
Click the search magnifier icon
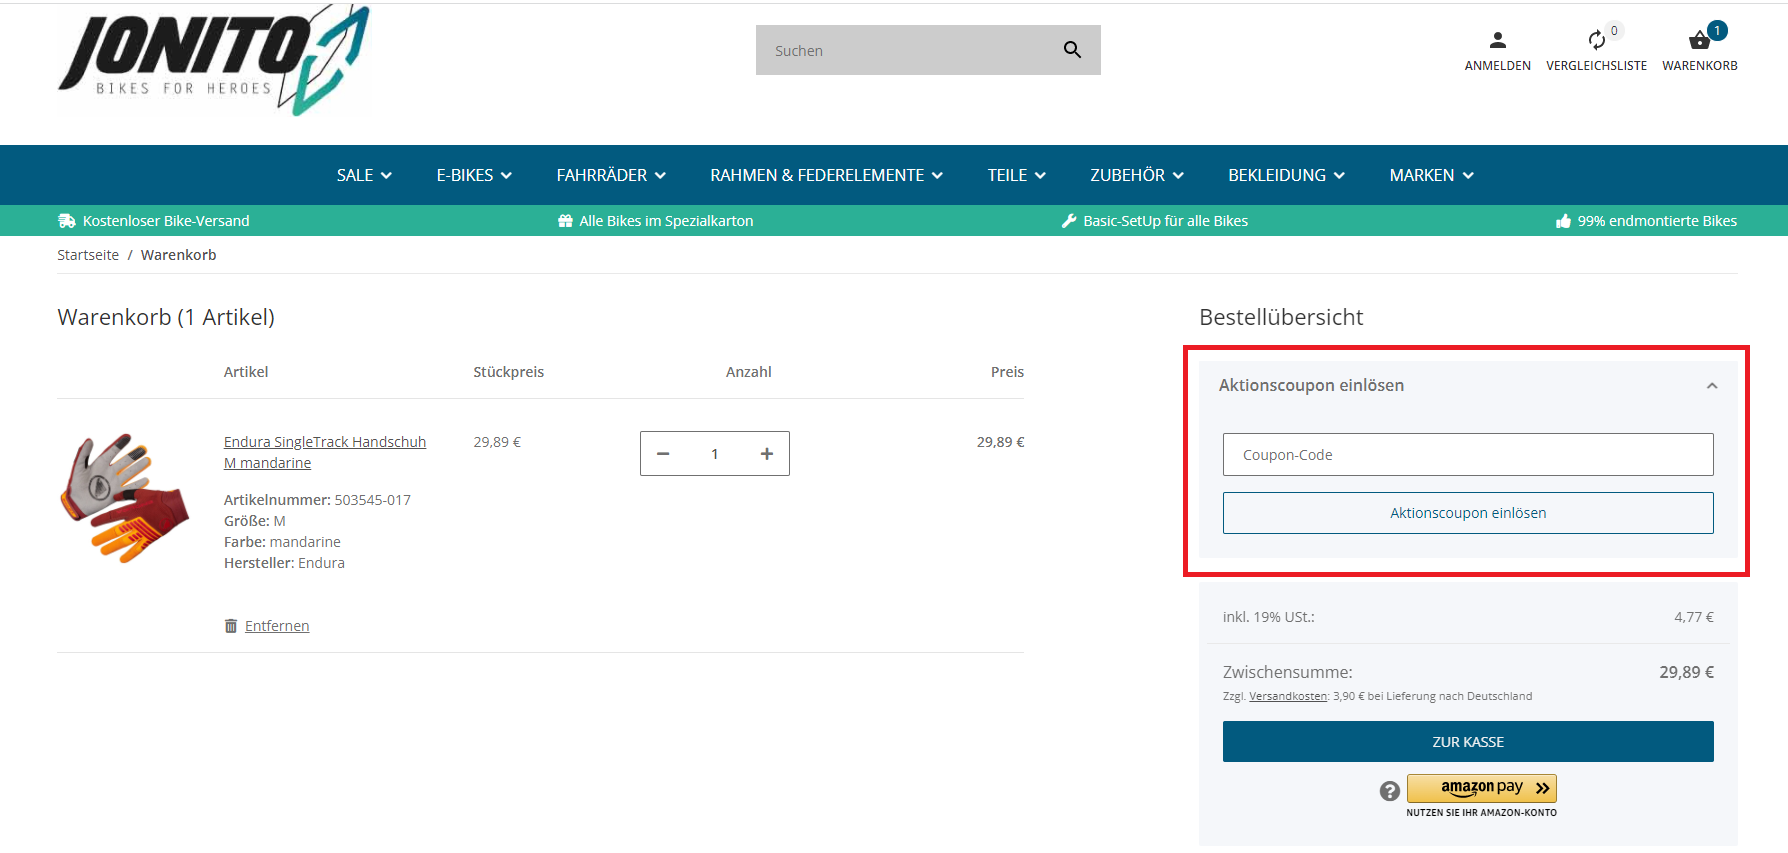coord(1072,50)
